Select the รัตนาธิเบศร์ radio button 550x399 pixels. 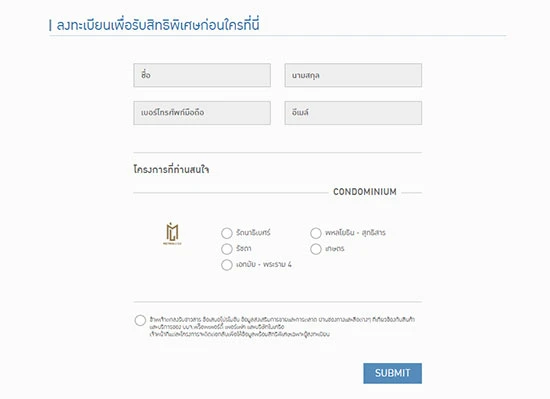227,233
